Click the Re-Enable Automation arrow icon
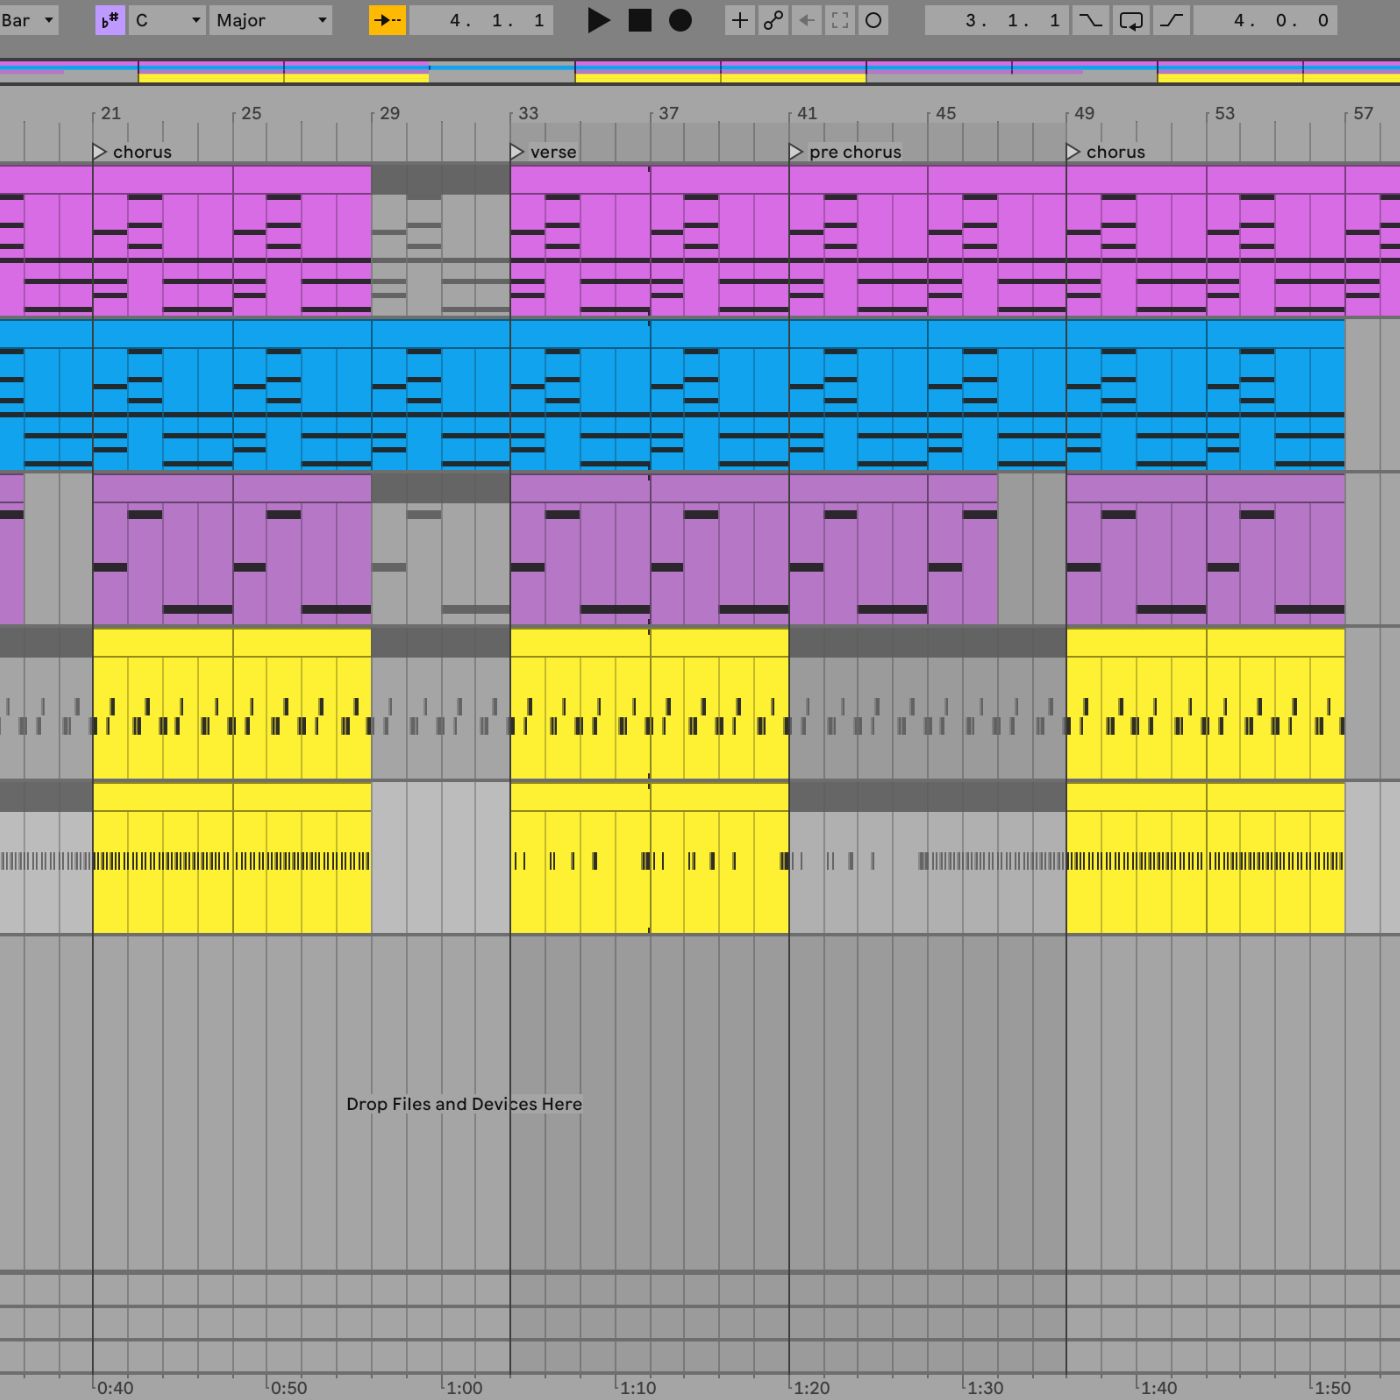Screen dimensions: 1400x1400 (807, 20)
